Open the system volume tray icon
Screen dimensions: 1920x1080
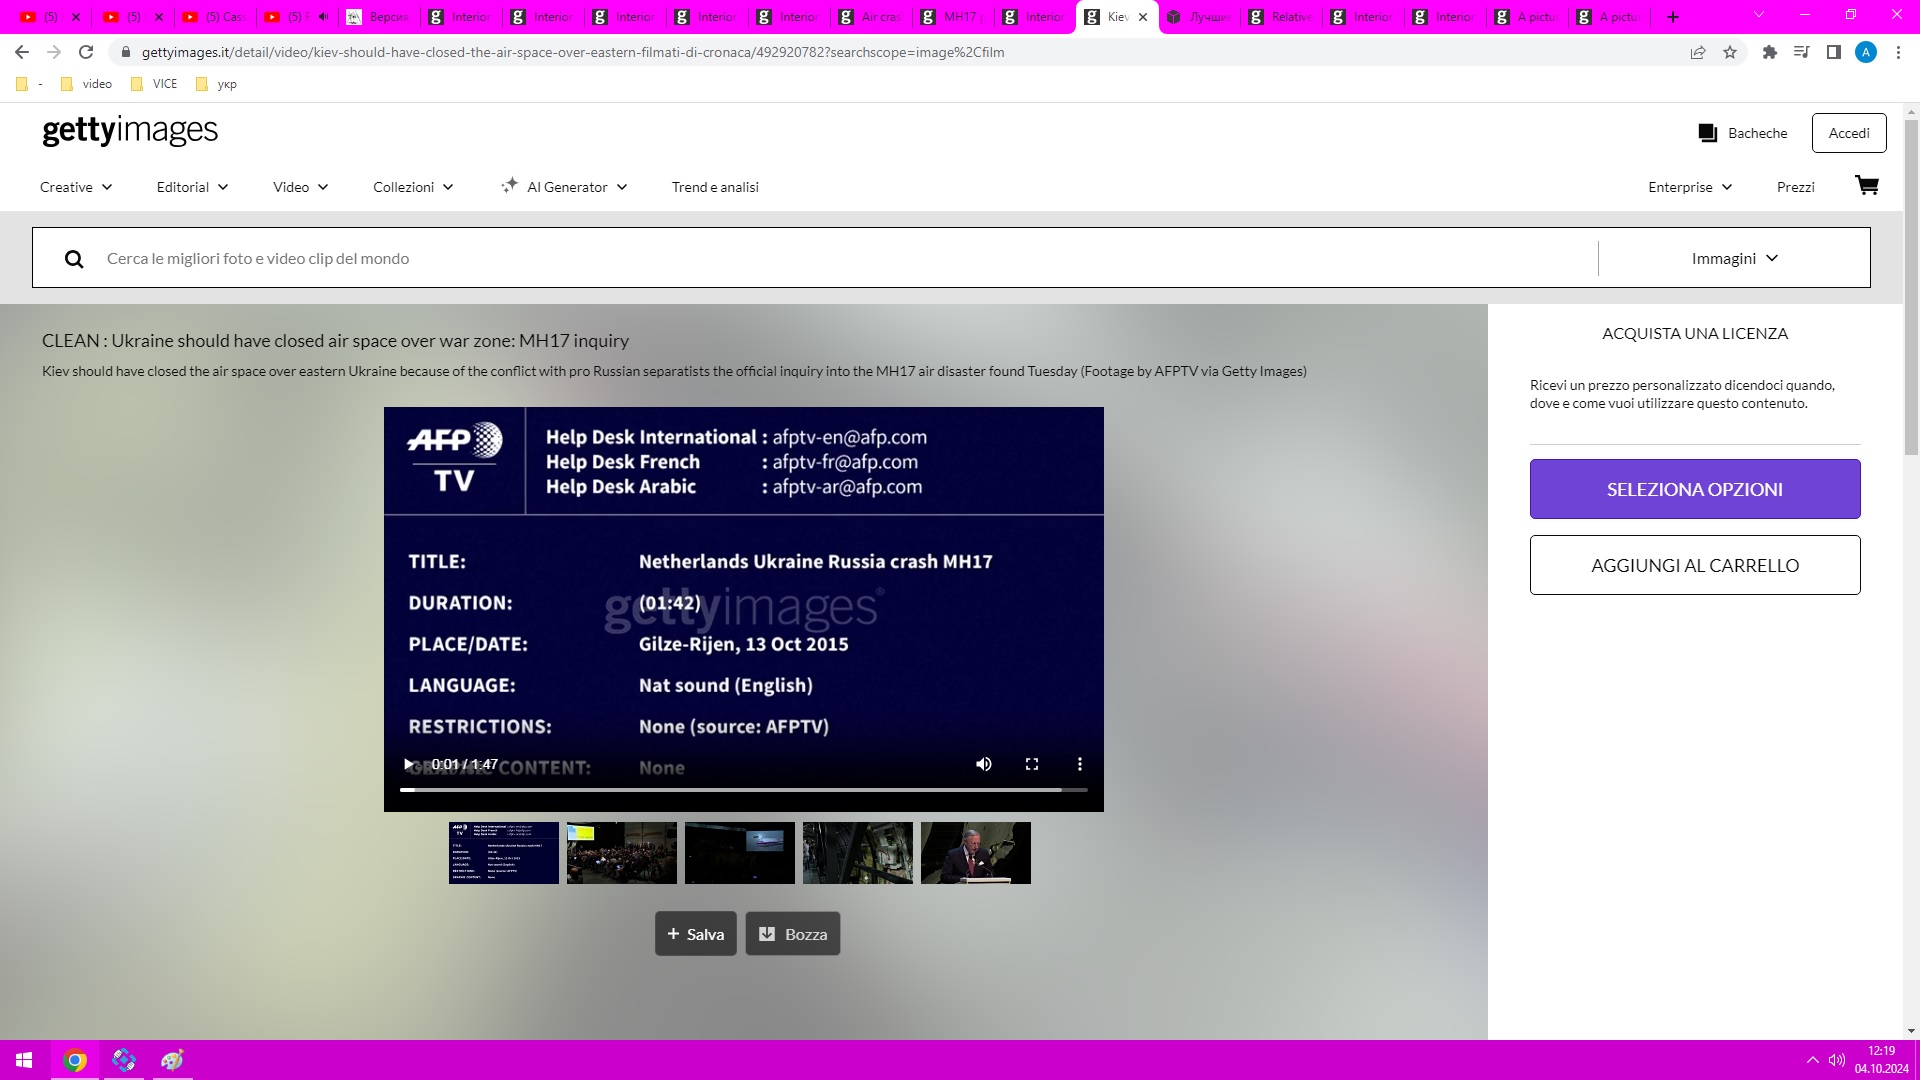click(x=1837, y=1060)
